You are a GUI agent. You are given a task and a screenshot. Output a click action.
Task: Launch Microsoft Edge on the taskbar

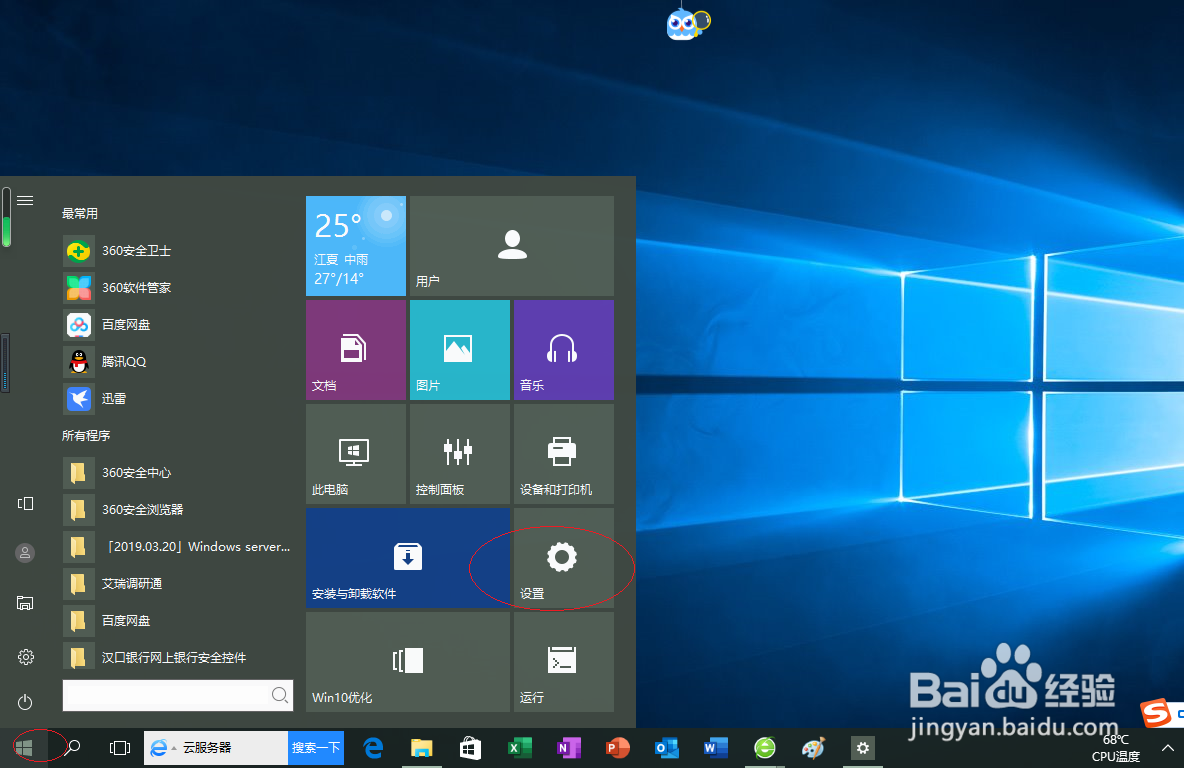coord(372,747)
